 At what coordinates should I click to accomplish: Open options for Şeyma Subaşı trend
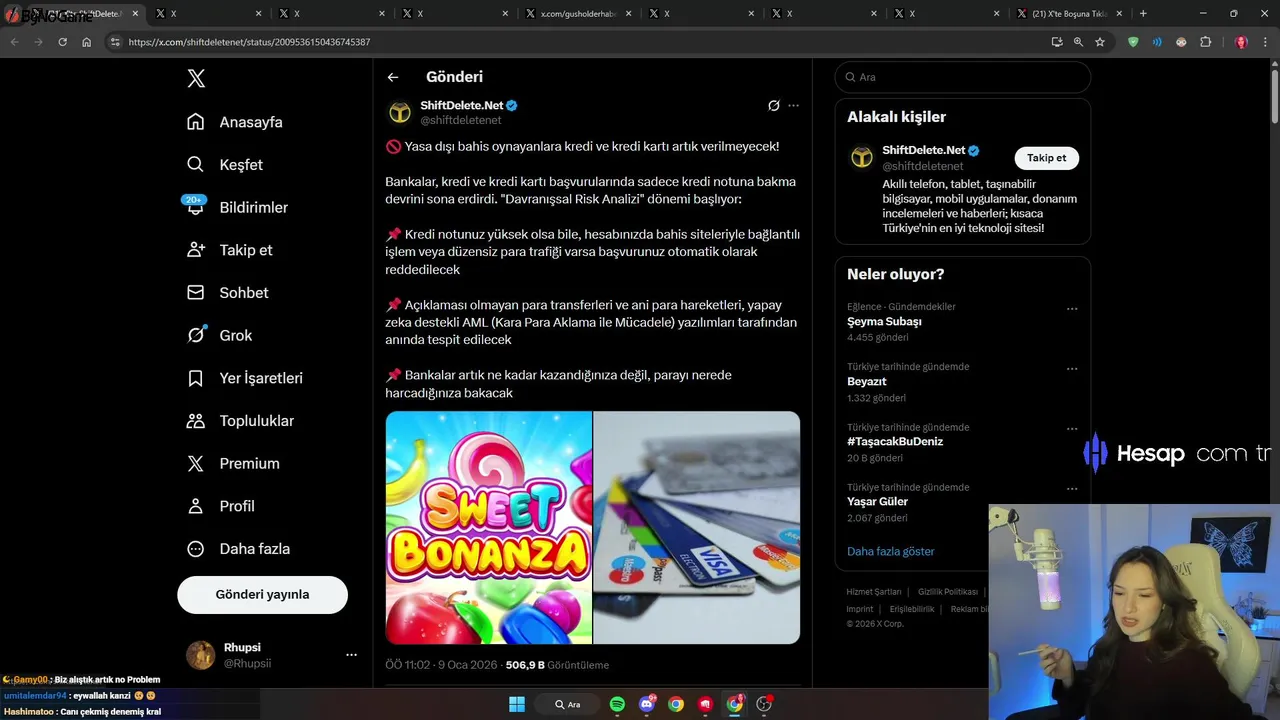click(x=1072, y=309)
